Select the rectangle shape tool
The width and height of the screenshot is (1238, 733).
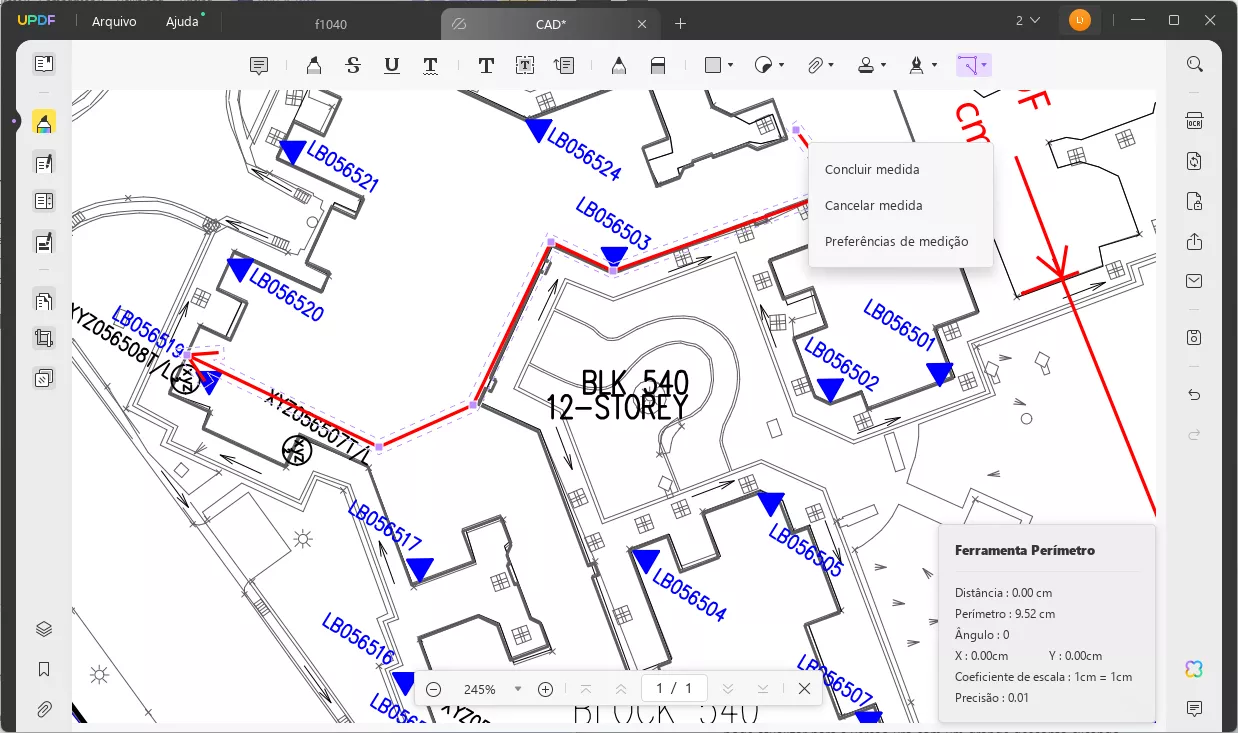point(713,65)
